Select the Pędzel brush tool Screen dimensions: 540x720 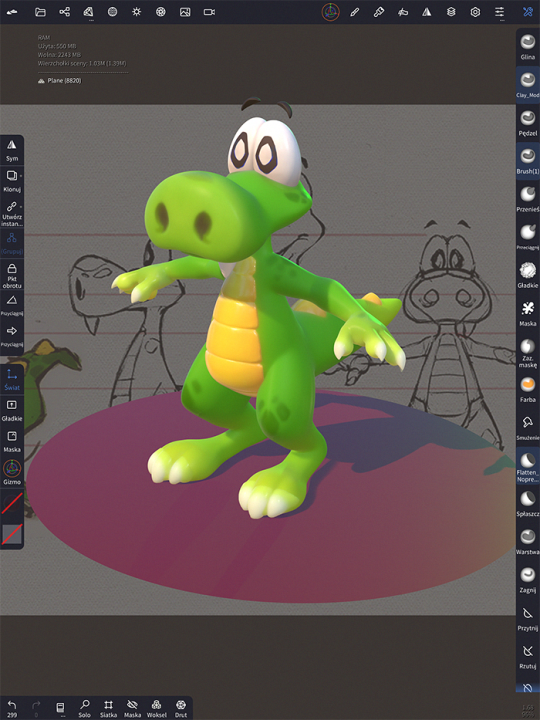(528, 123)
